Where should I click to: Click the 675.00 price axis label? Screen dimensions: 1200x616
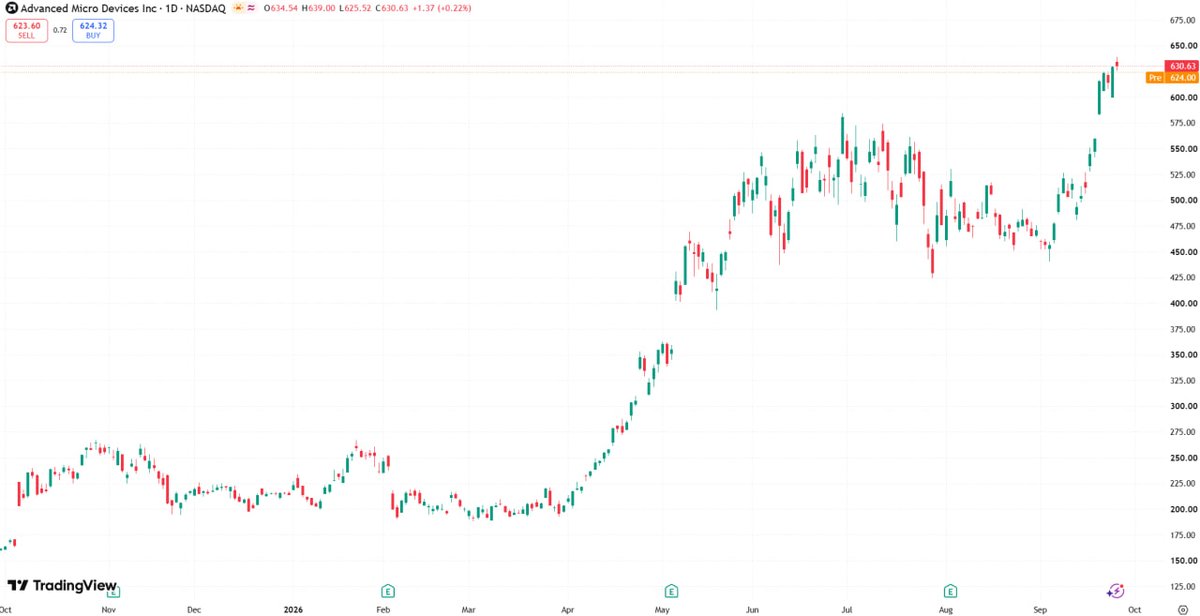point(1183,20)
